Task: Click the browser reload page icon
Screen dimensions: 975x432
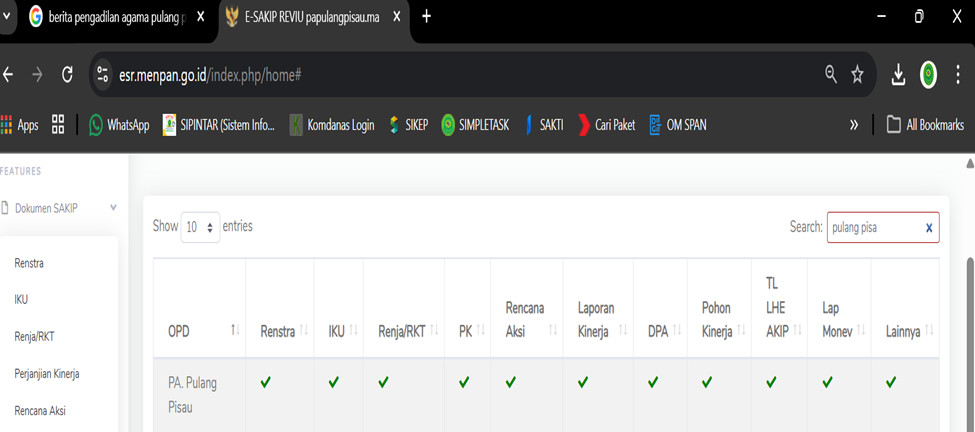Action: point(67,74)
